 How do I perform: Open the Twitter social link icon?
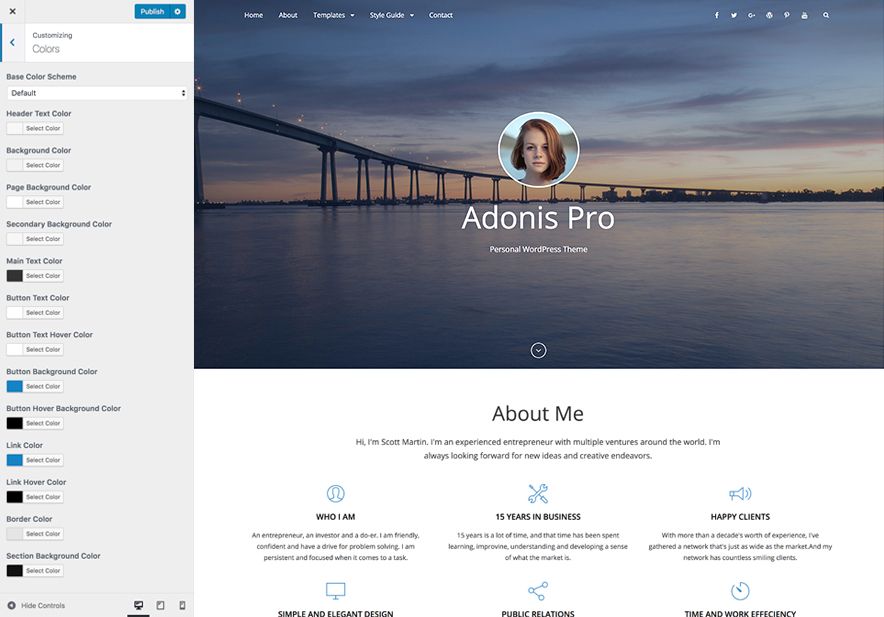733,15
